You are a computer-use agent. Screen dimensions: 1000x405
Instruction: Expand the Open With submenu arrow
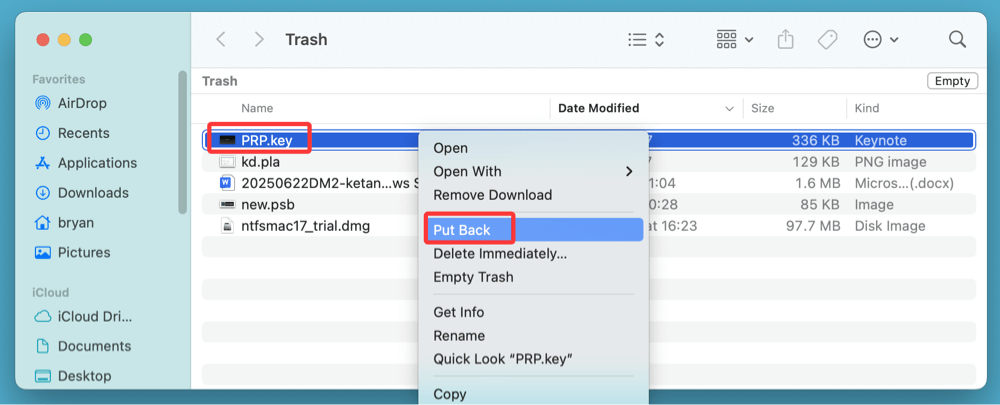[629, 172]
